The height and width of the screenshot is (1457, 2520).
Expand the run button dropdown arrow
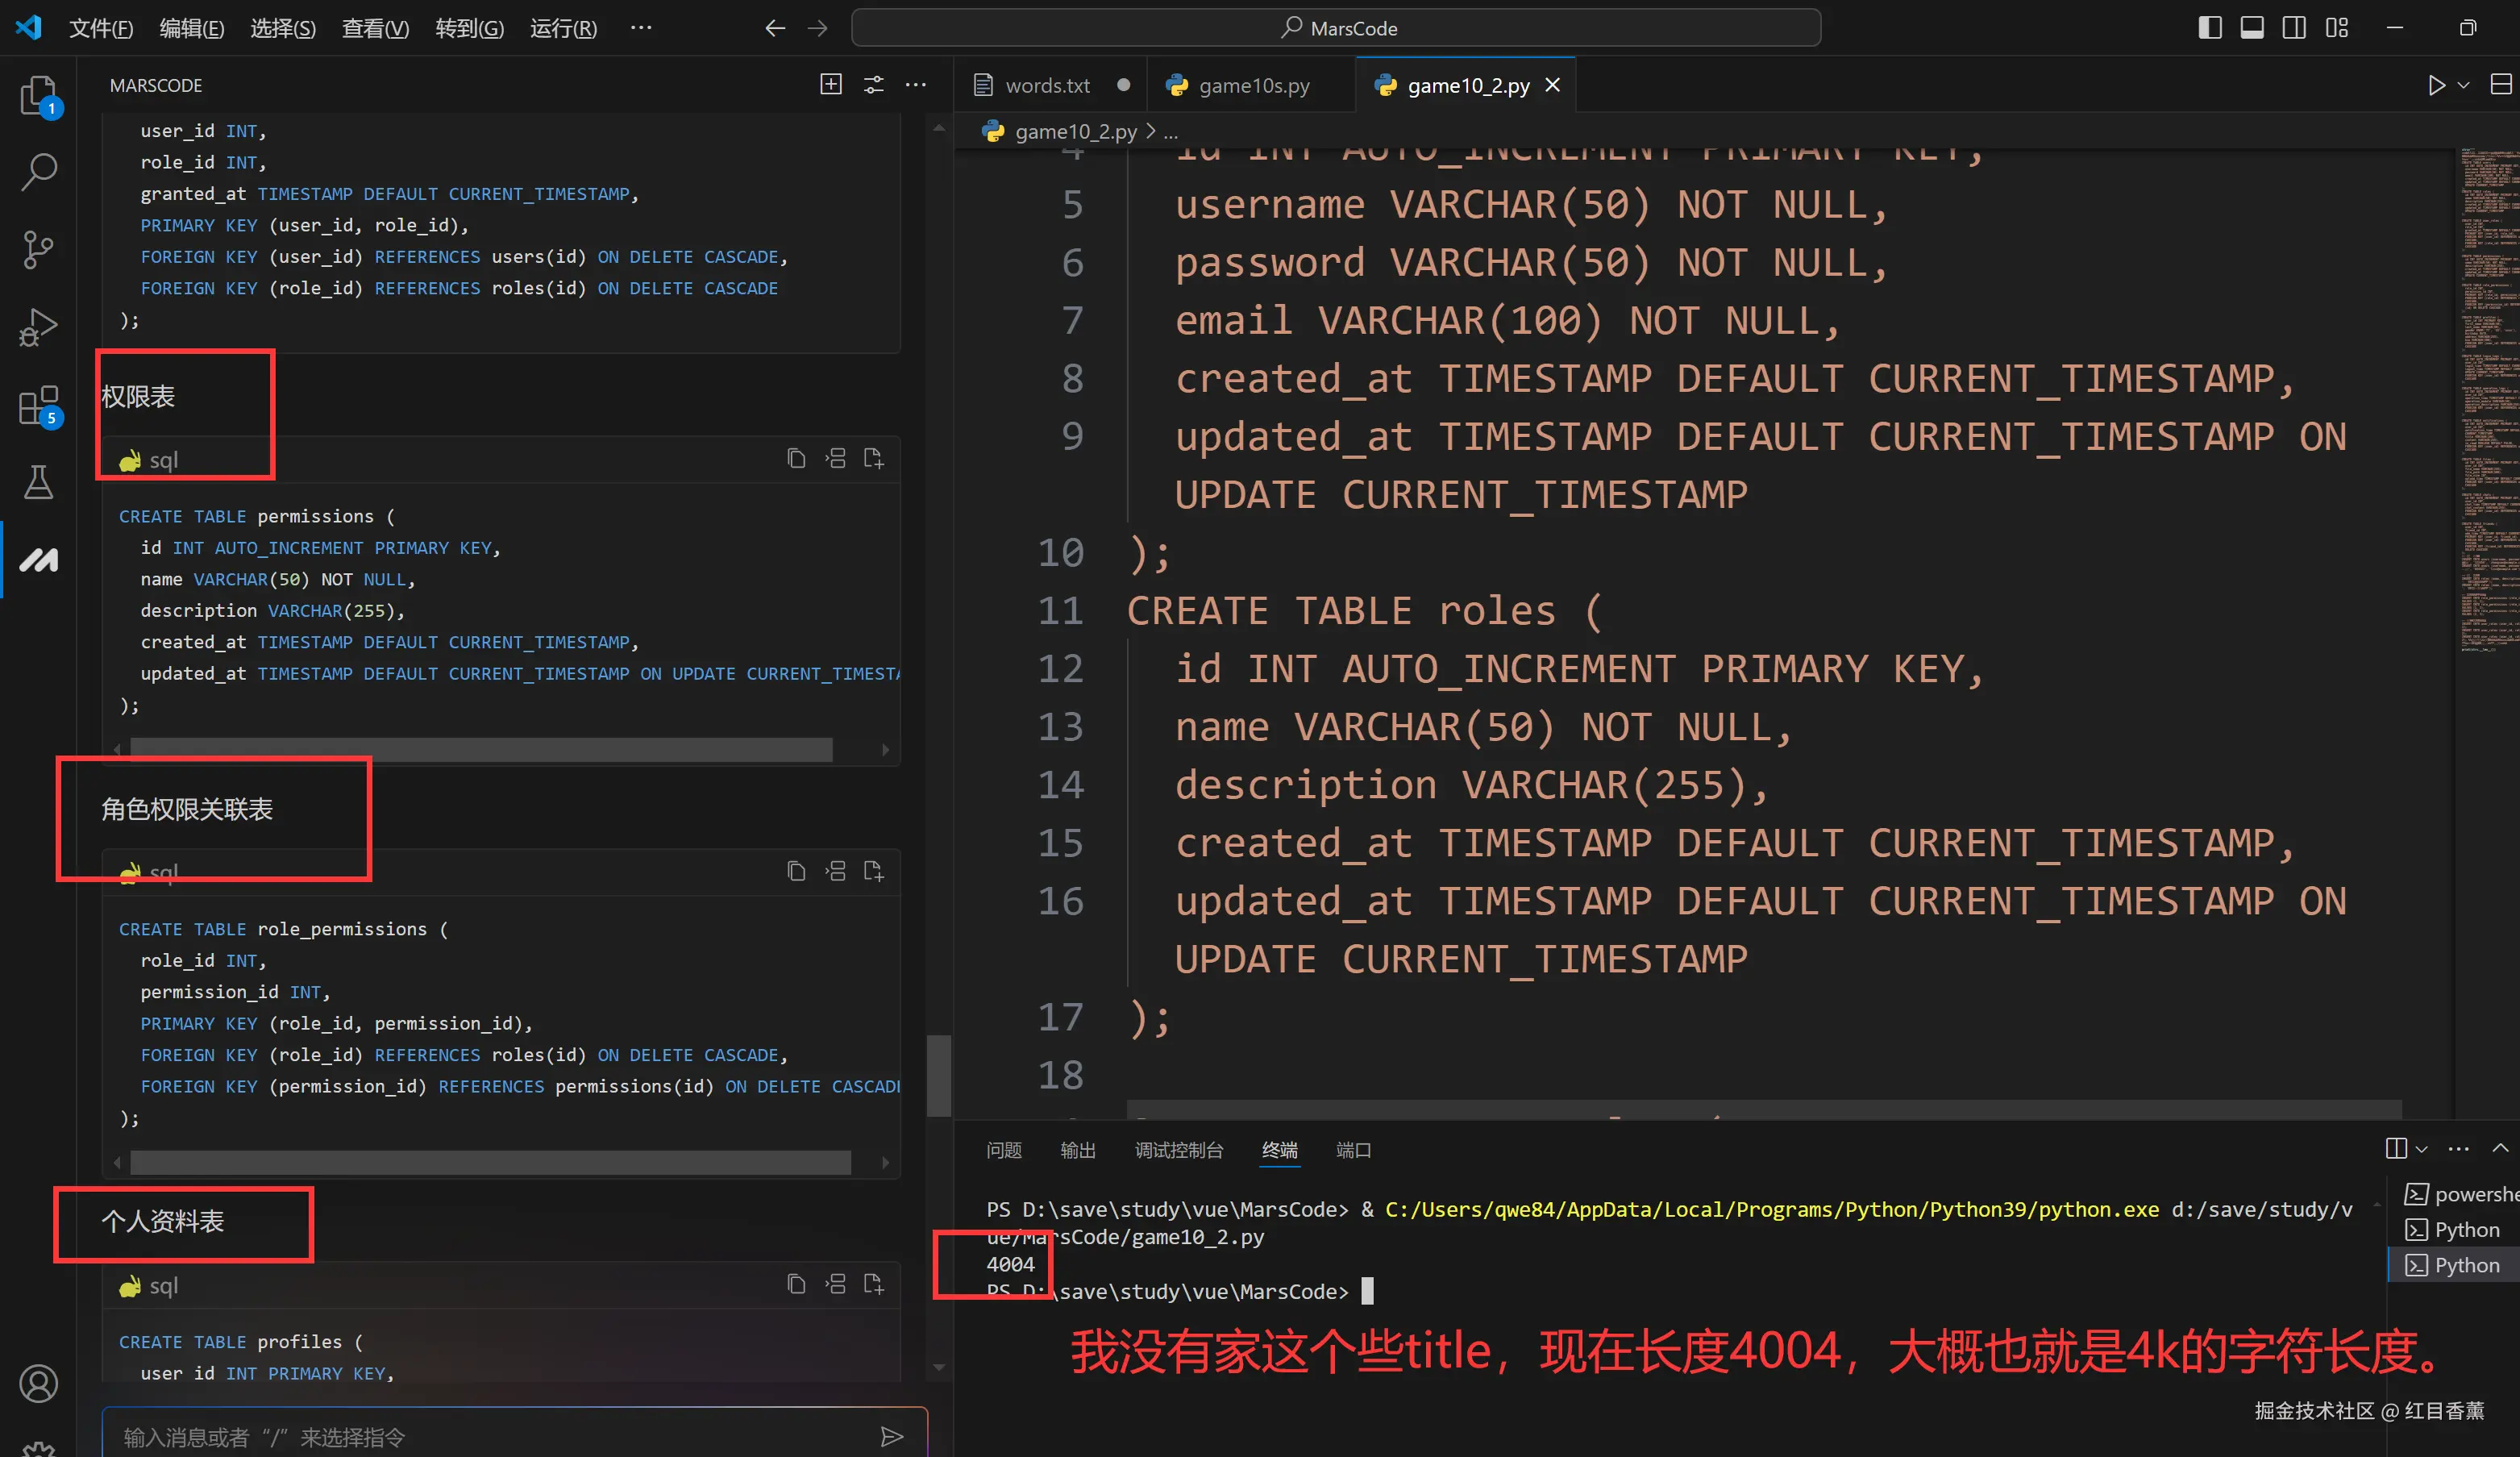(x=2464, y=86)
